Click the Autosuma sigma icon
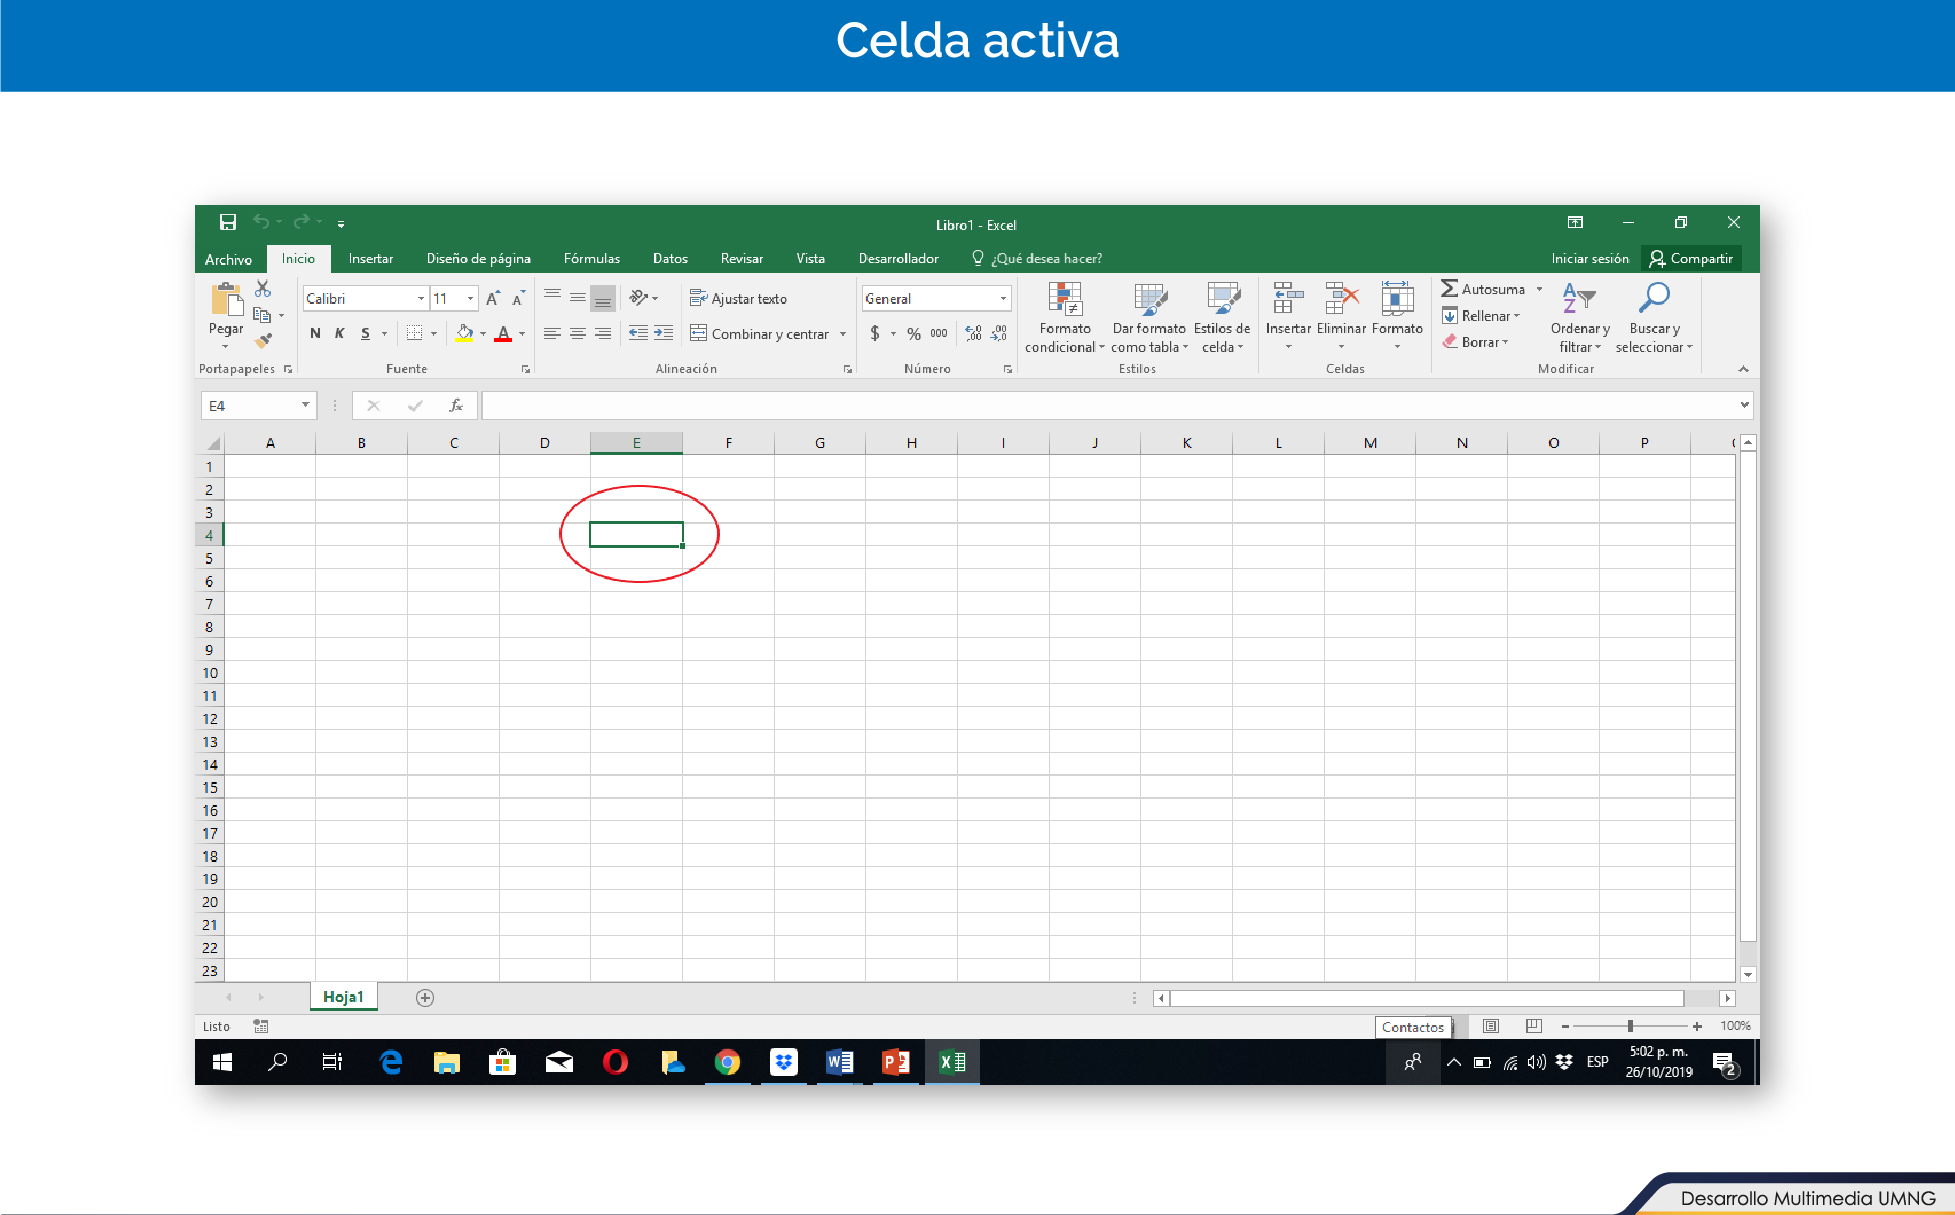 pos(1449,289)
